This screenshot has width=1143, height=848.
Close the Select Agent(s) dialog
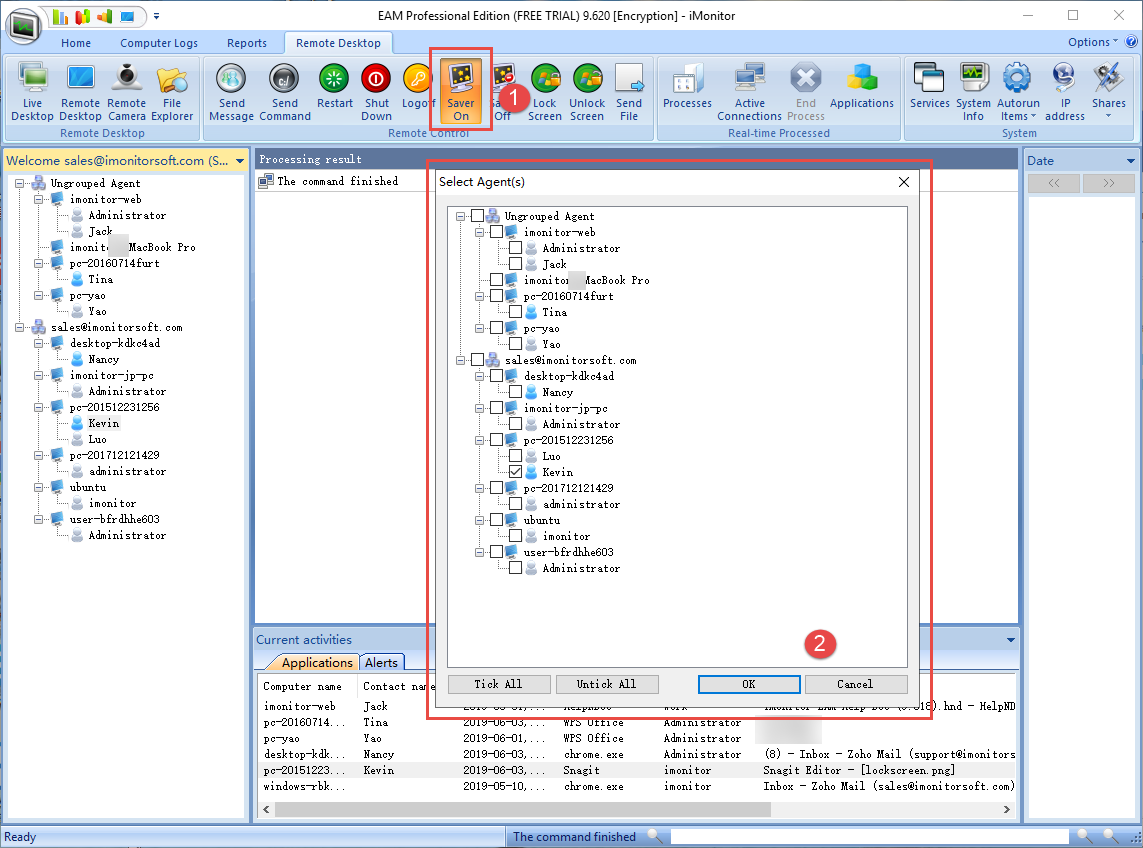[904, 182]
